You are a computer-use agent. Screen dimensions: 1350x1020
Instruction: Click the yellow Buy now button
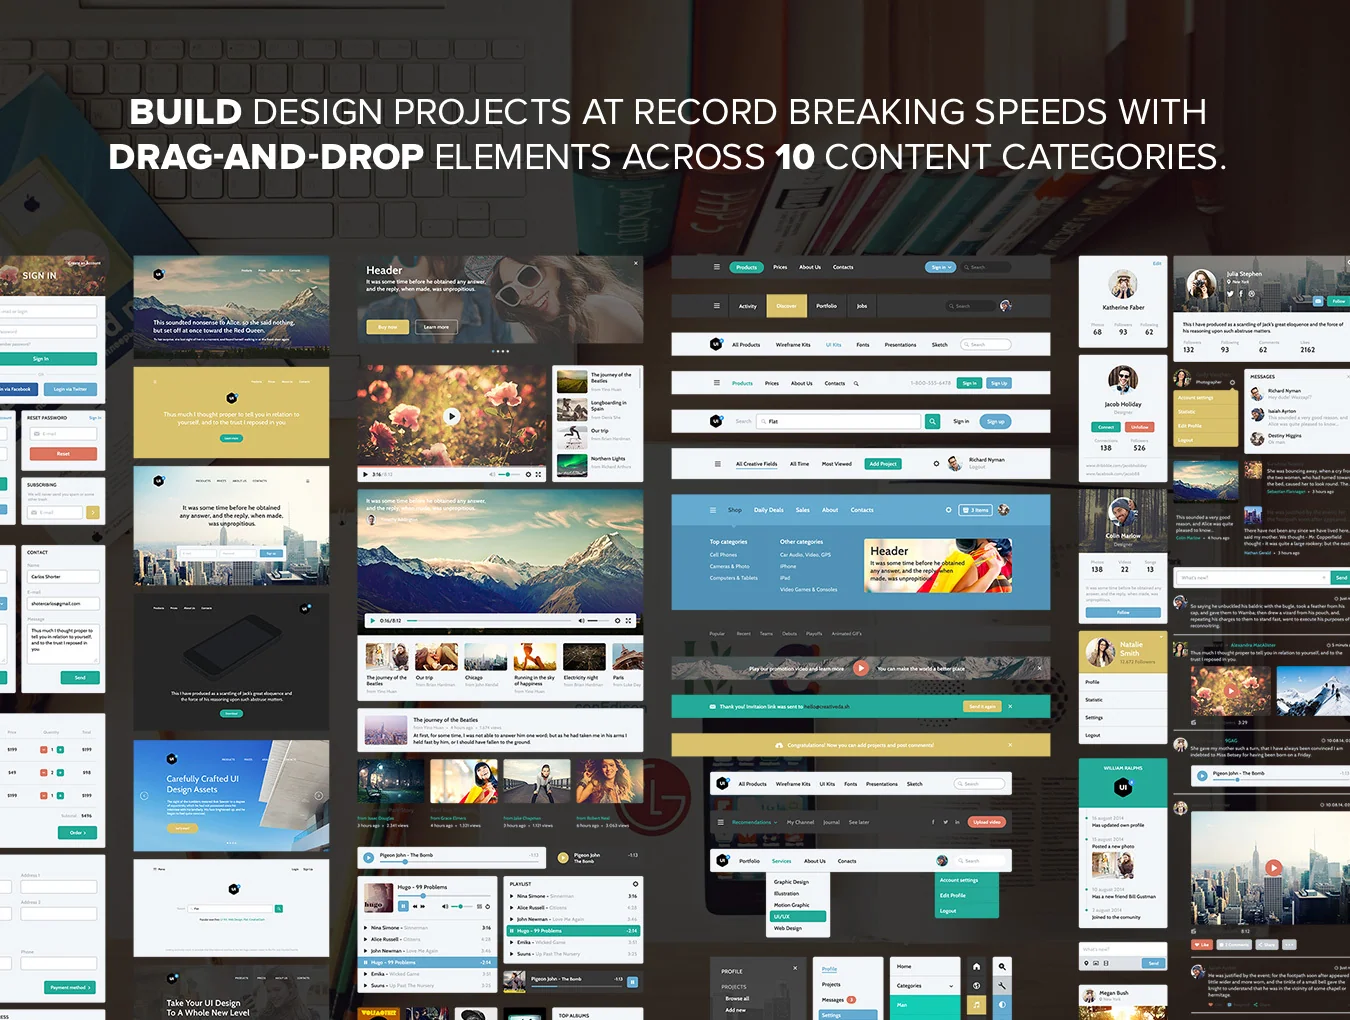coord(388,327)
